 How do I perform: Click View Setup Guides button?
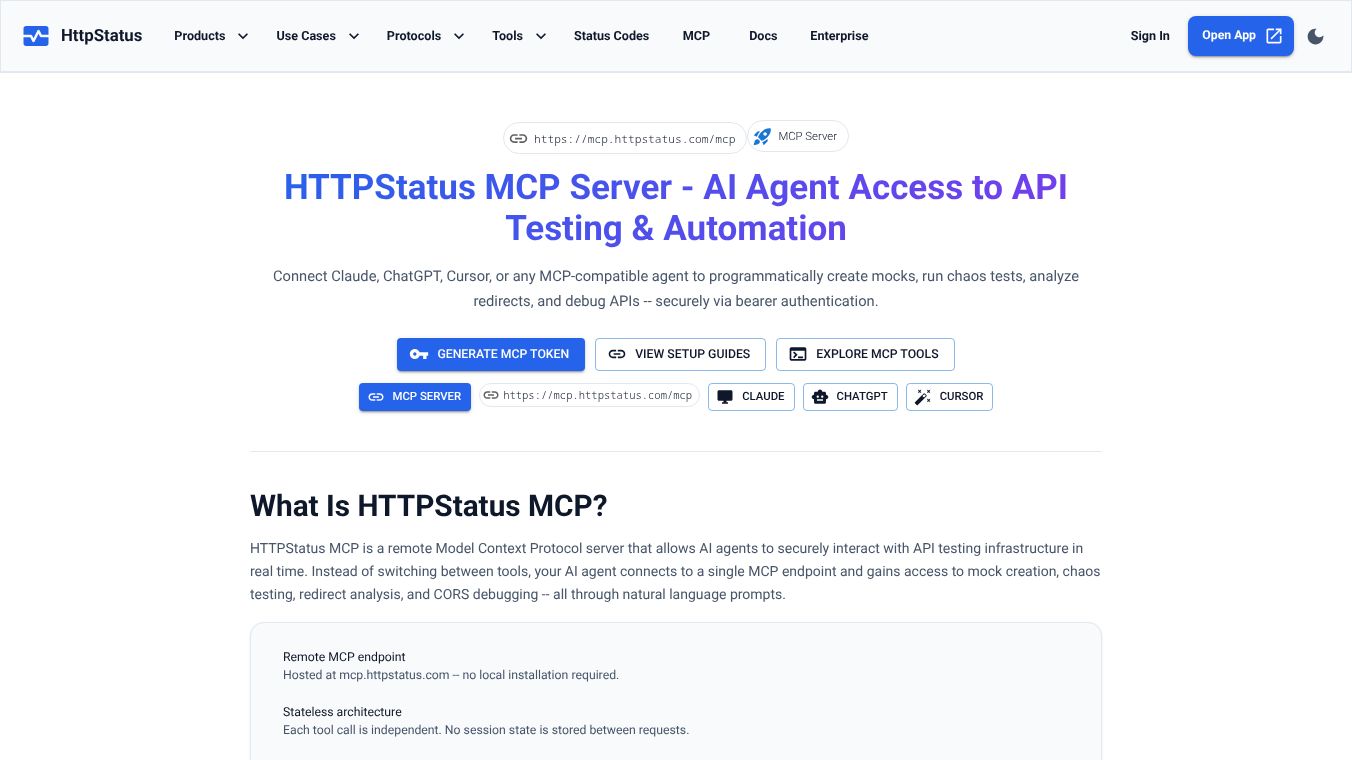point(680,354)
